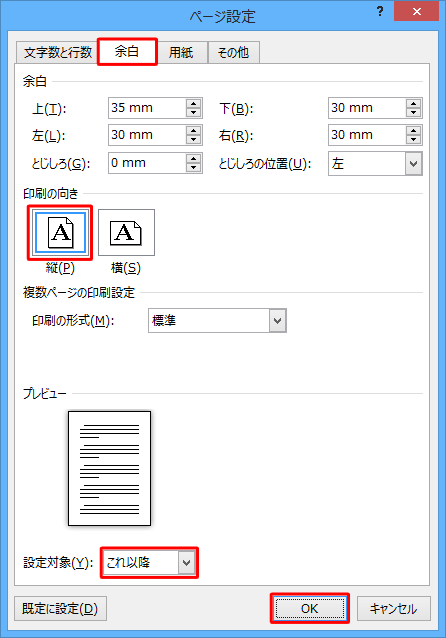Select the portrait 縦(P) orientation icon
Image resolution: width=446 pixels, height=638 pixels.
click(x=60, y=233)
